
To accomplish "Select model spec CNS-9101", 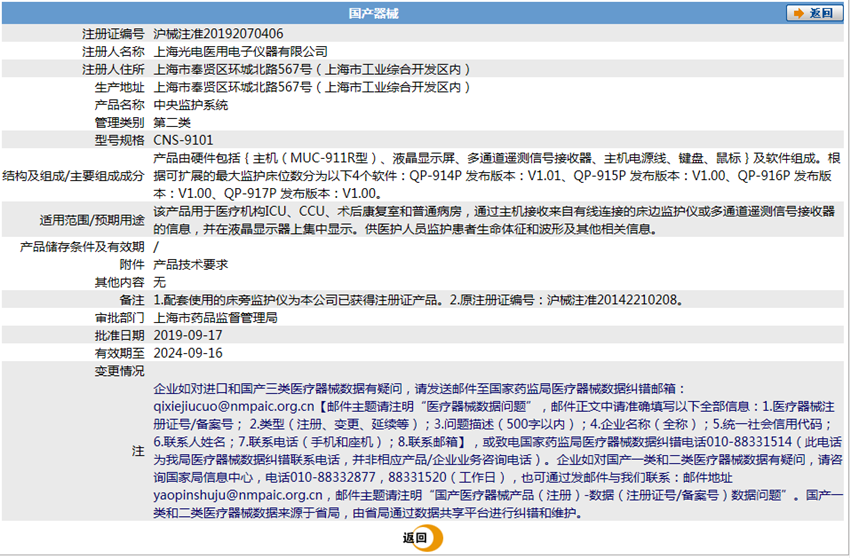I will (x=183, y=140).
